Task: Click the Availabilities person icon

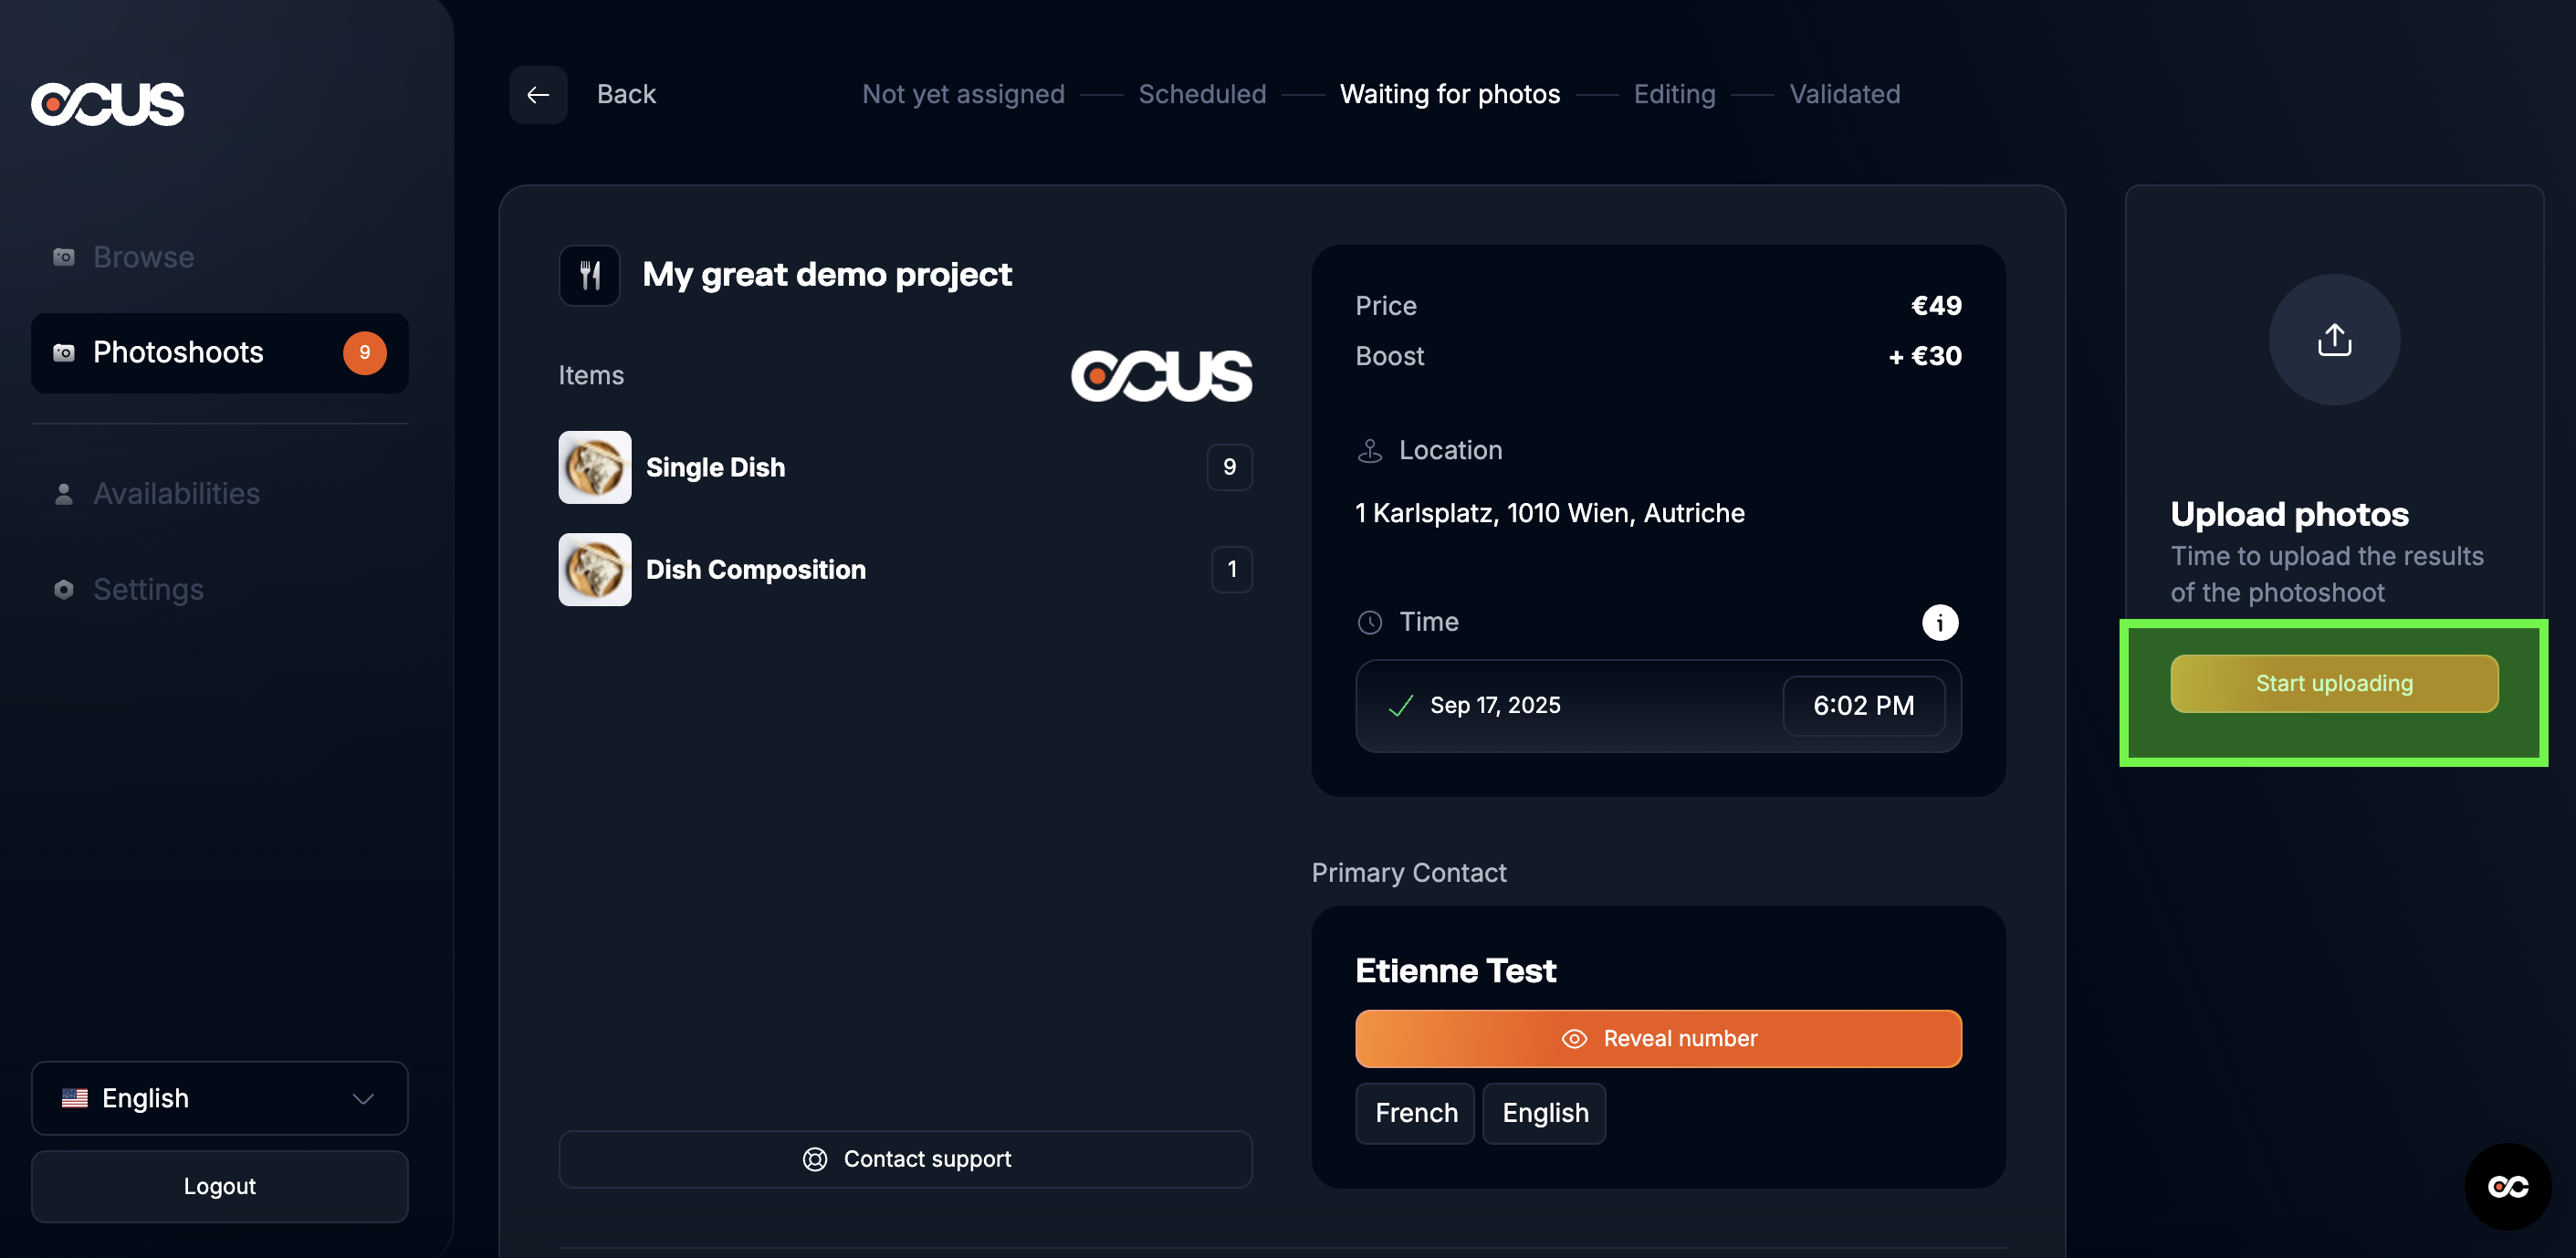Action: 63,493
